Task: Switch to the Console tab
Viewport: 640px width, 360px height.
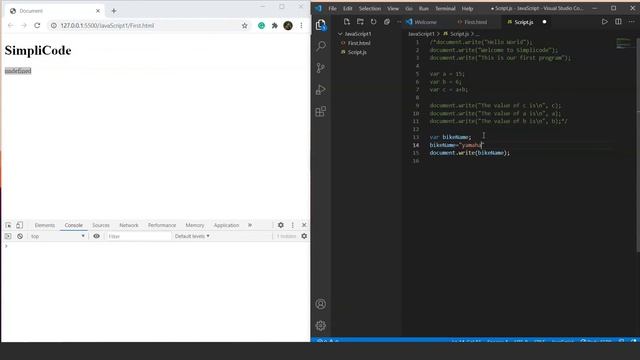Action: (x=73, y=225)
